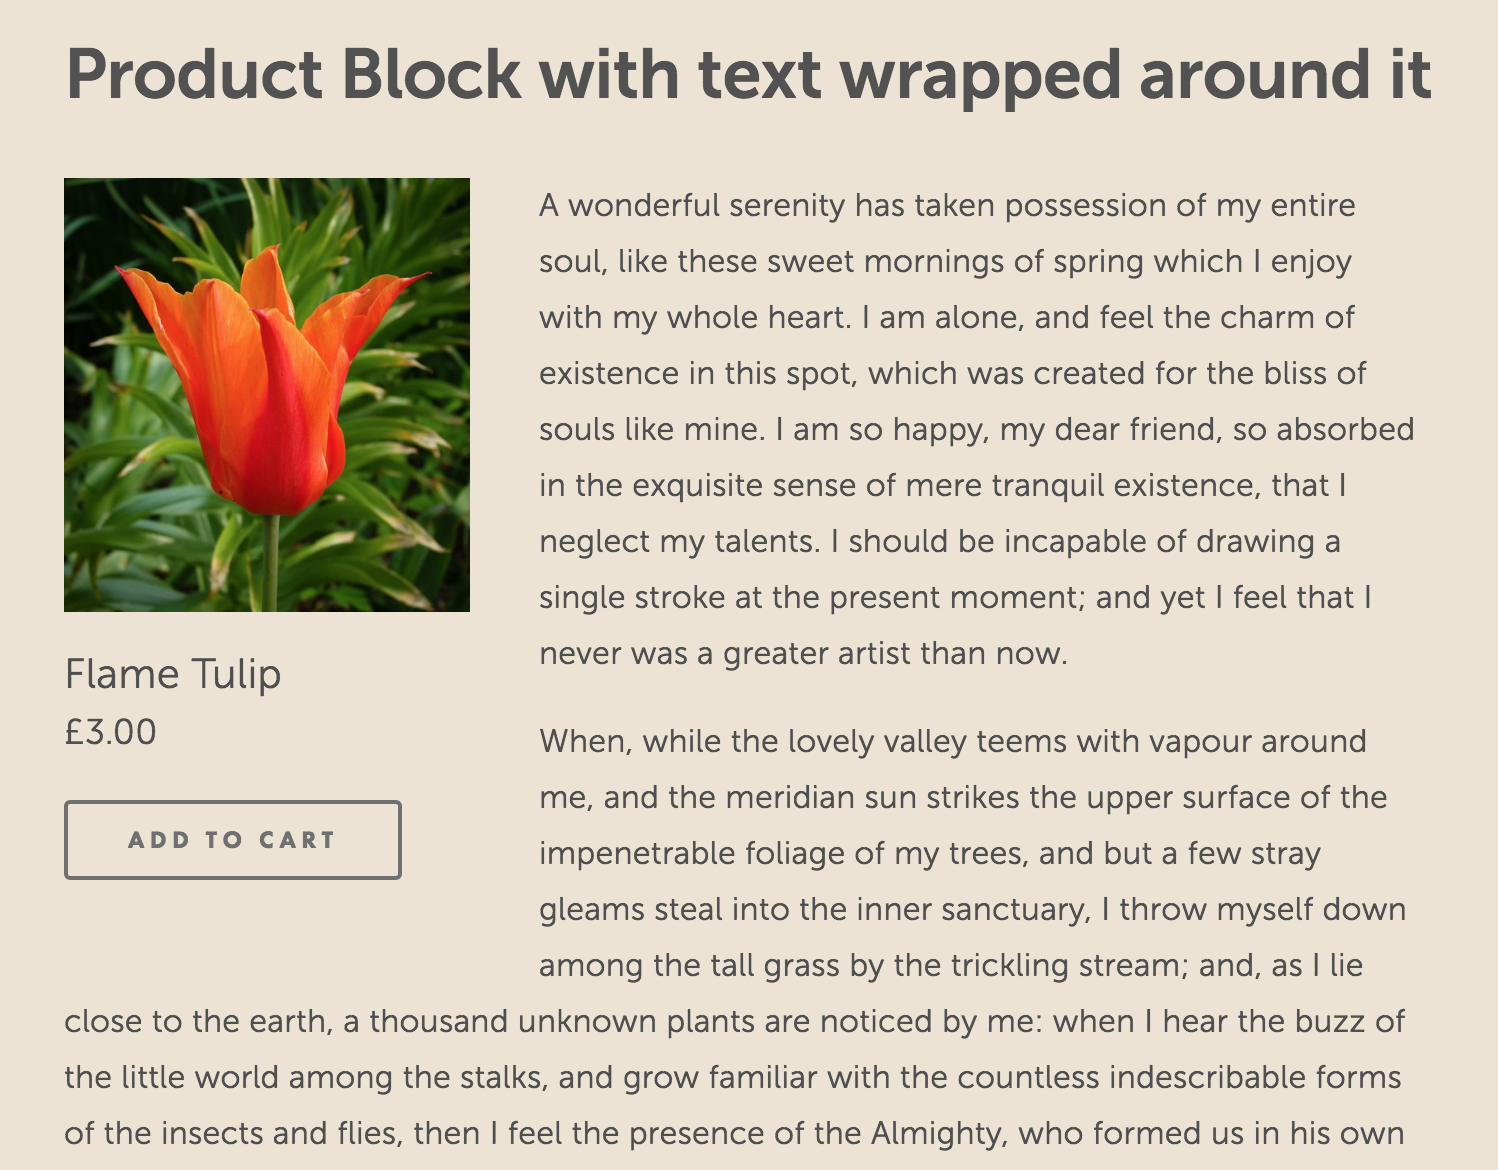The height and width of the screenshot is (1170, 1498).
Task: Click the line starting 'impenetrable foliage of my trees'
Action: point(930,853)
